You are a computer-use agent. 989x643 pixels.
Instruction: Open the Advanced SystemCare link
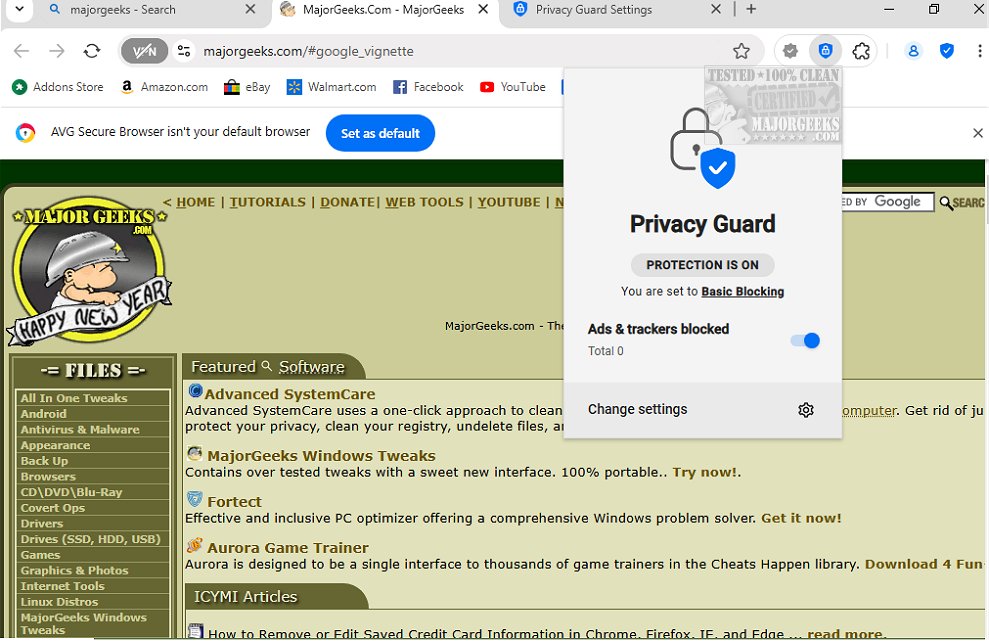[x=290, y=394]
